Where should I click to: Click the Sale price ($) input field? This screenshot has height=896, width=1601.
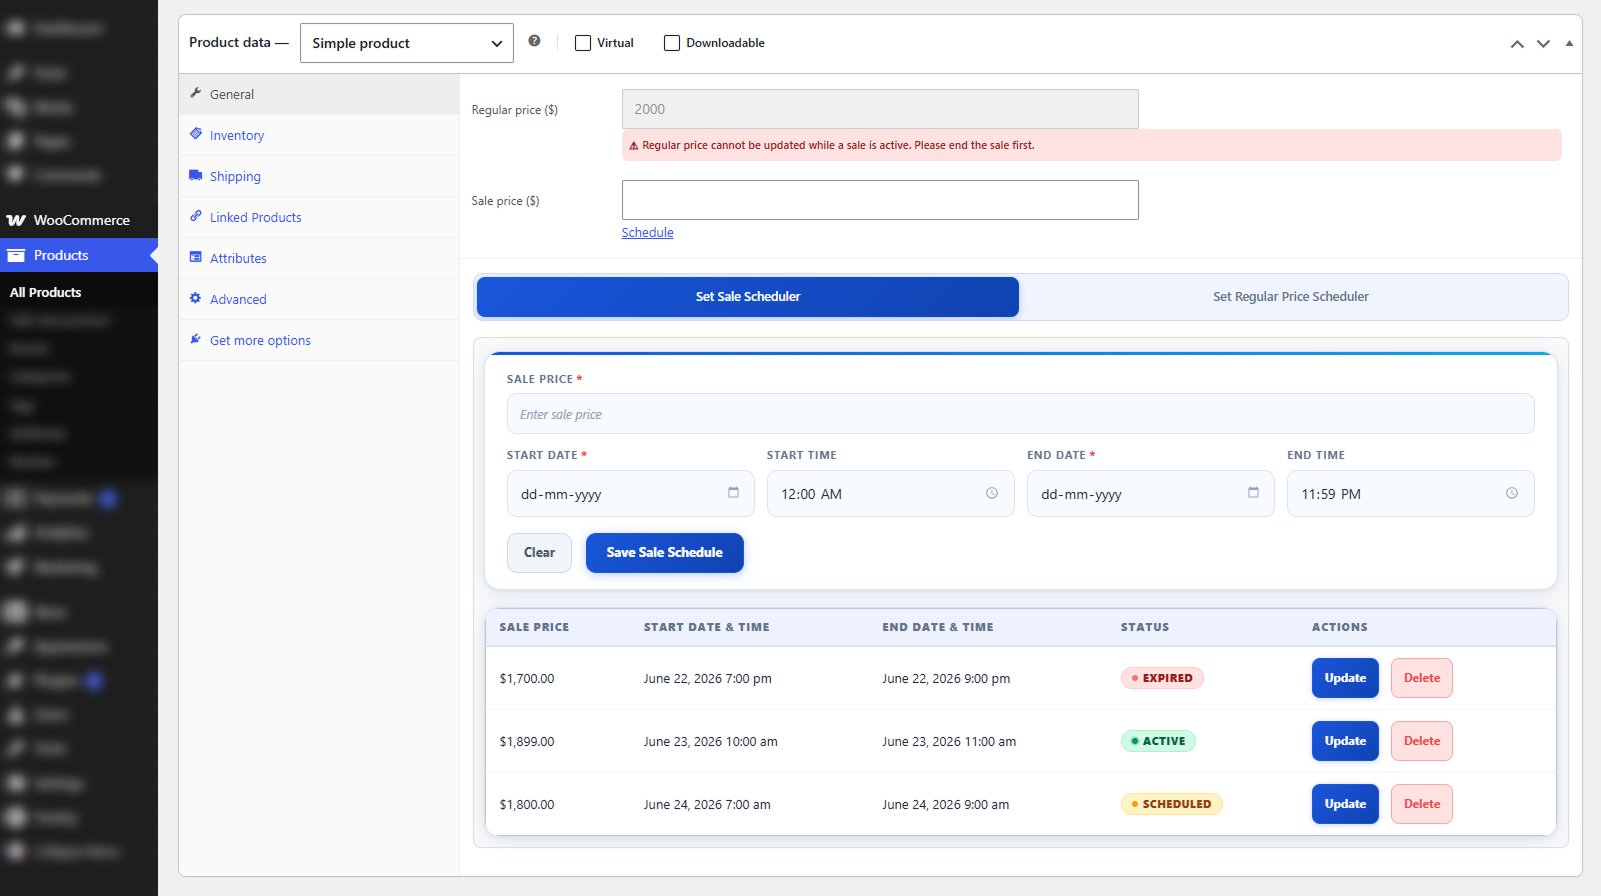(880, 200)
